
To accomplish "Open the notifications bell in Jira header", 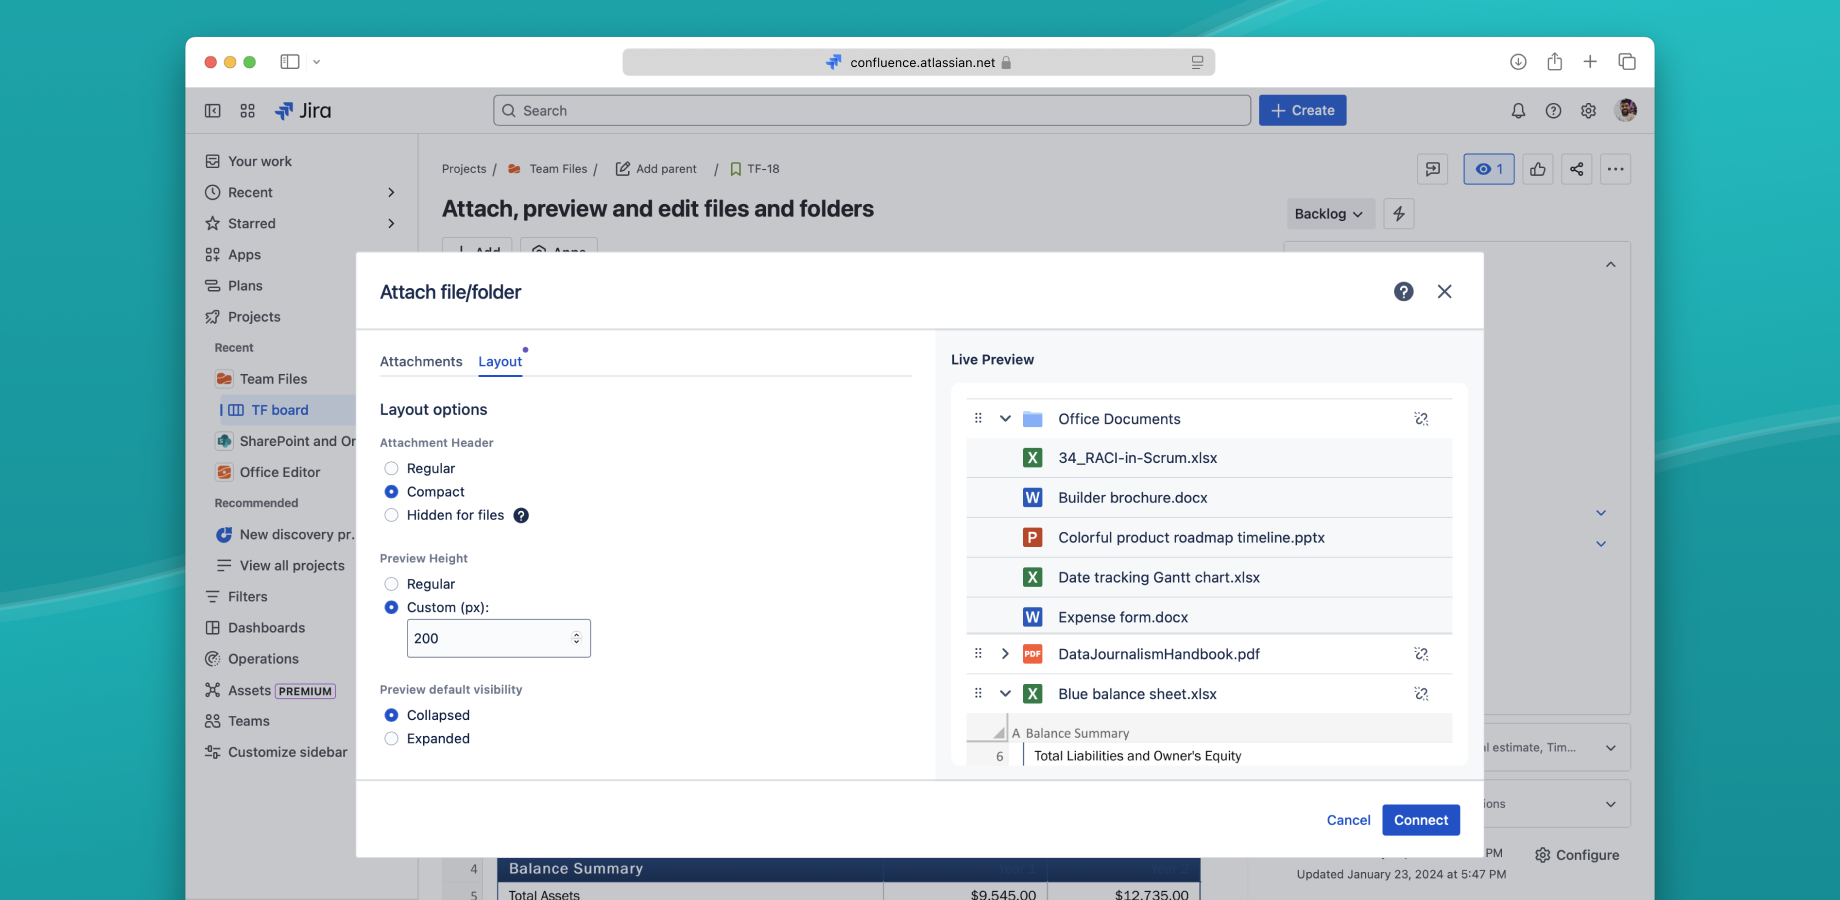I will 1518,111.
